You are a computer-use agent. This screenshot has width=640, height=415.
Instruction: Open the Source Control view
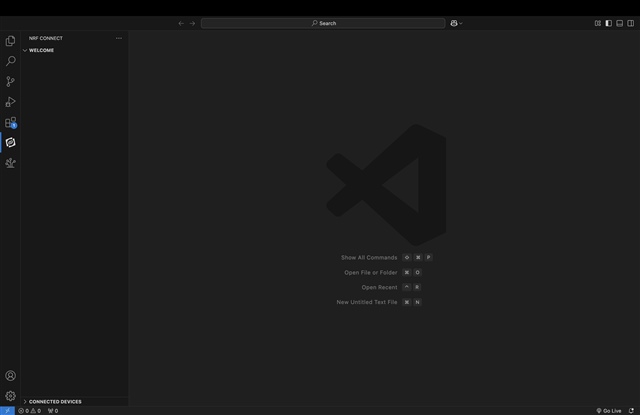click(11, 82)
